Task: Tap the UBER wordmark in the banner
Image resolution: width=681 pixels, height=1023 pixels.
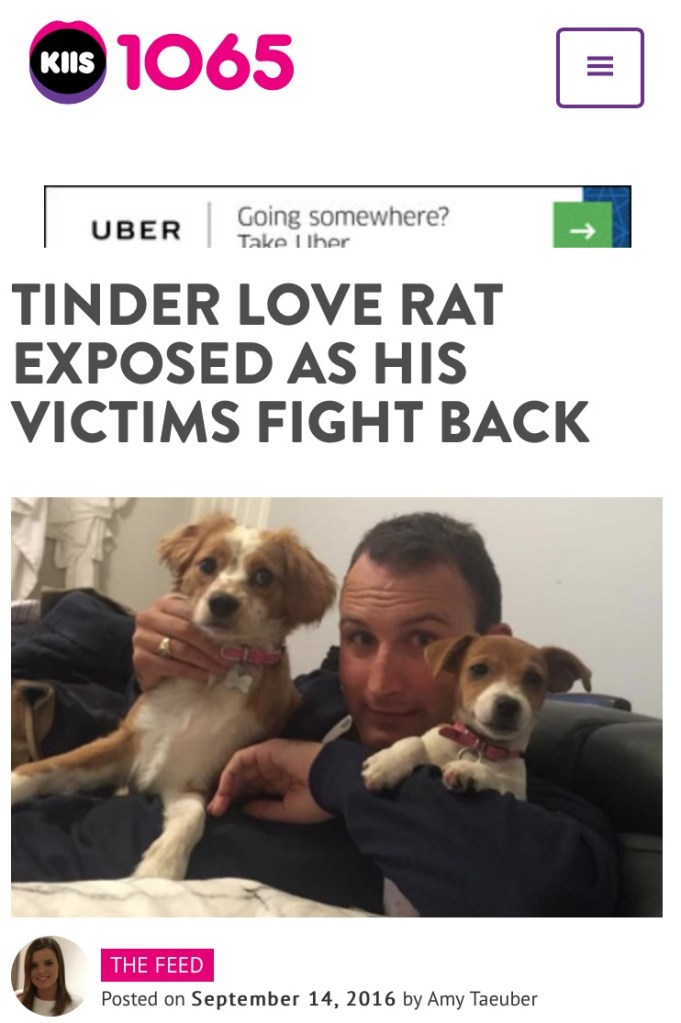Action: point(136,230)
